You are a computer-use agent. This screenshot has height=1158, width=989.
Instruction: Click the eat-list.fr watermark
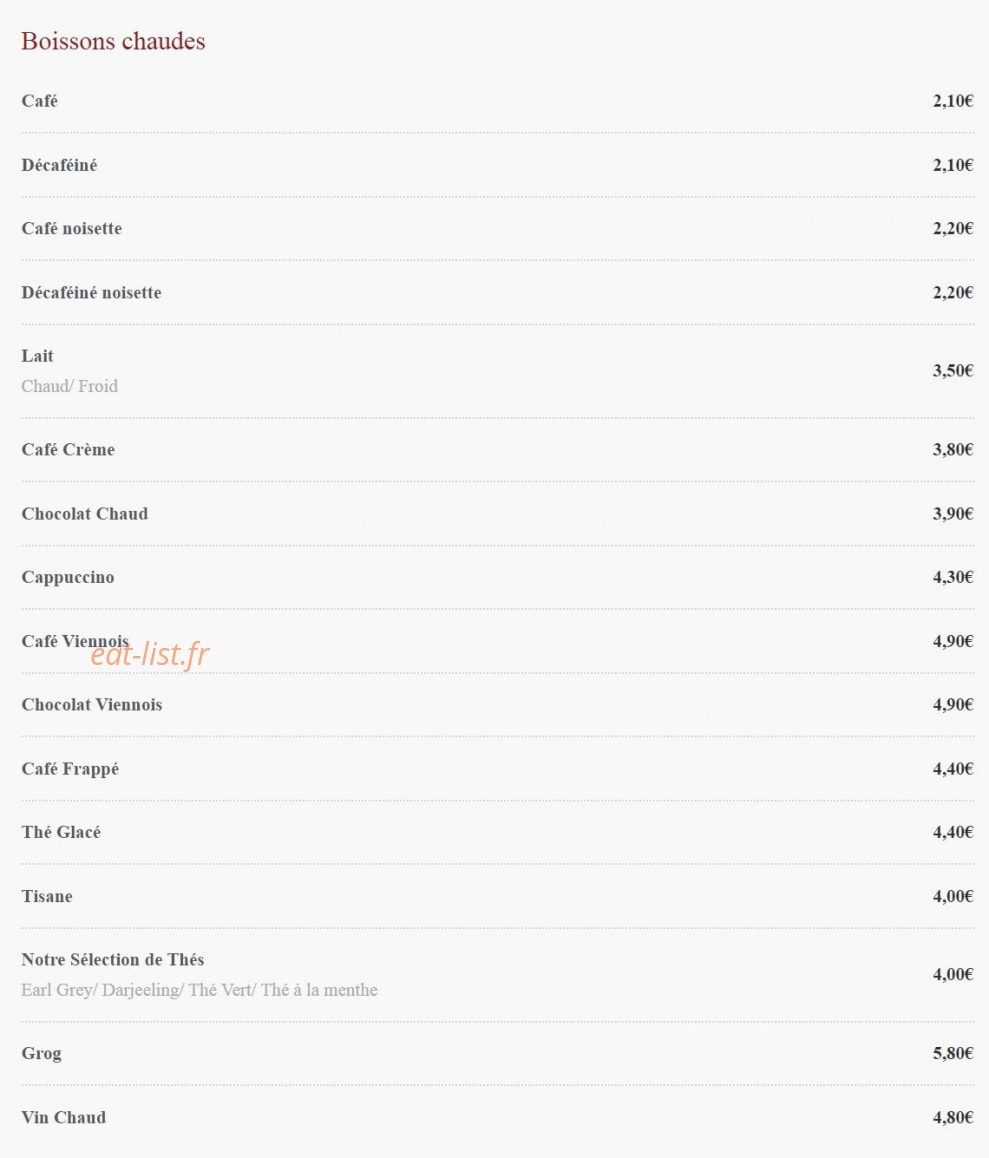150,654
